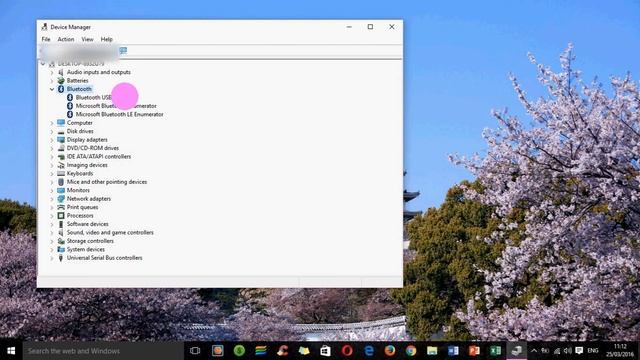Expand the Monitors category
Image resolution: width=640 pixels, height=360 pixels.
pos(52,191)
